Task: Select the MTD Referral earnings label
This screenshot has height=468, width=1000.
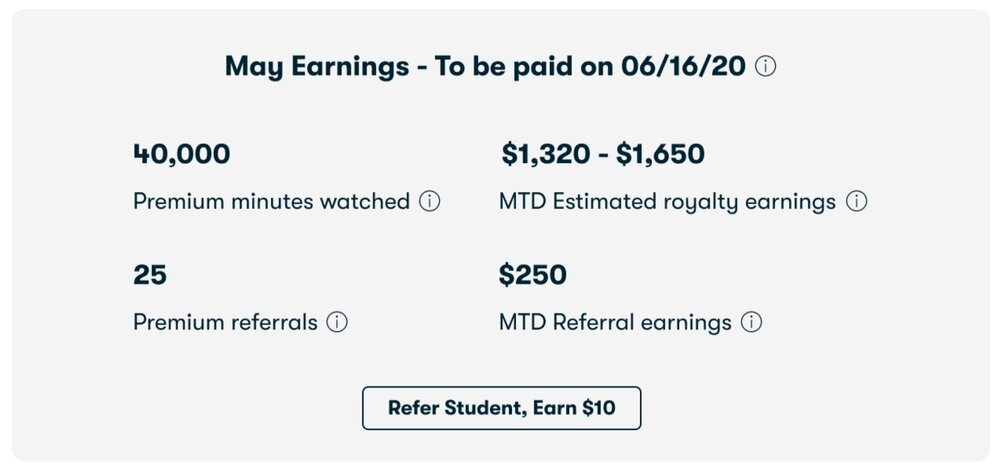Action: click(x=615, y=323)
